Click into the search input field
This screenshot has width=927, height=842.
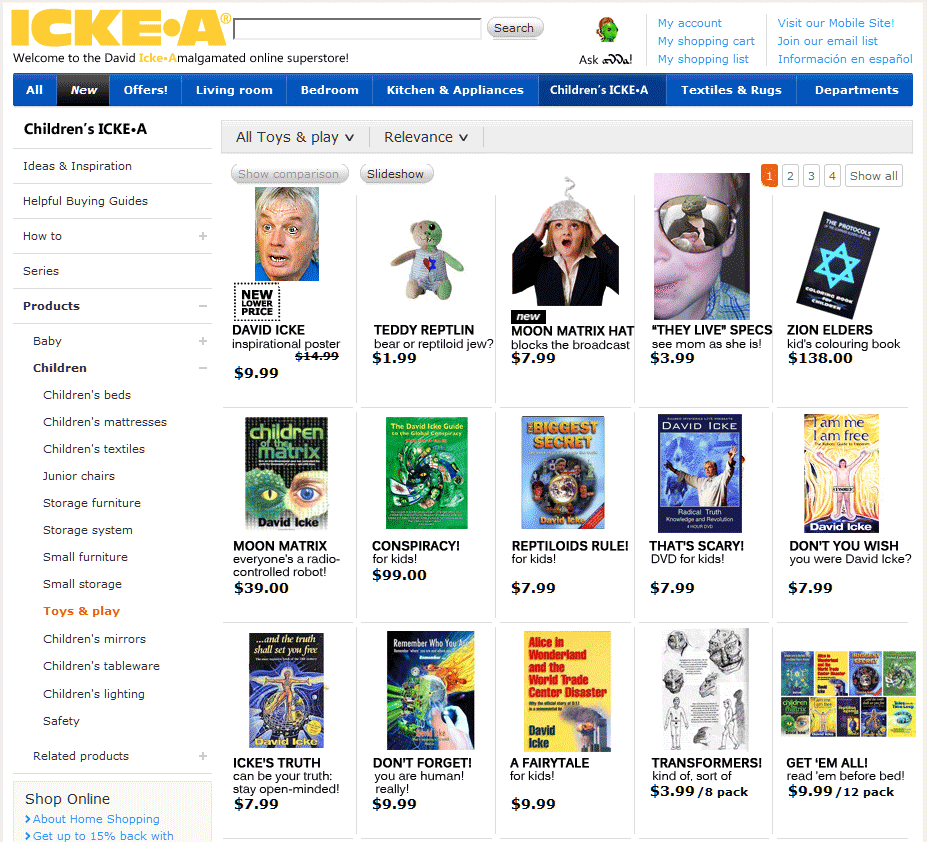pyautogui.click(x=357, y=28)
